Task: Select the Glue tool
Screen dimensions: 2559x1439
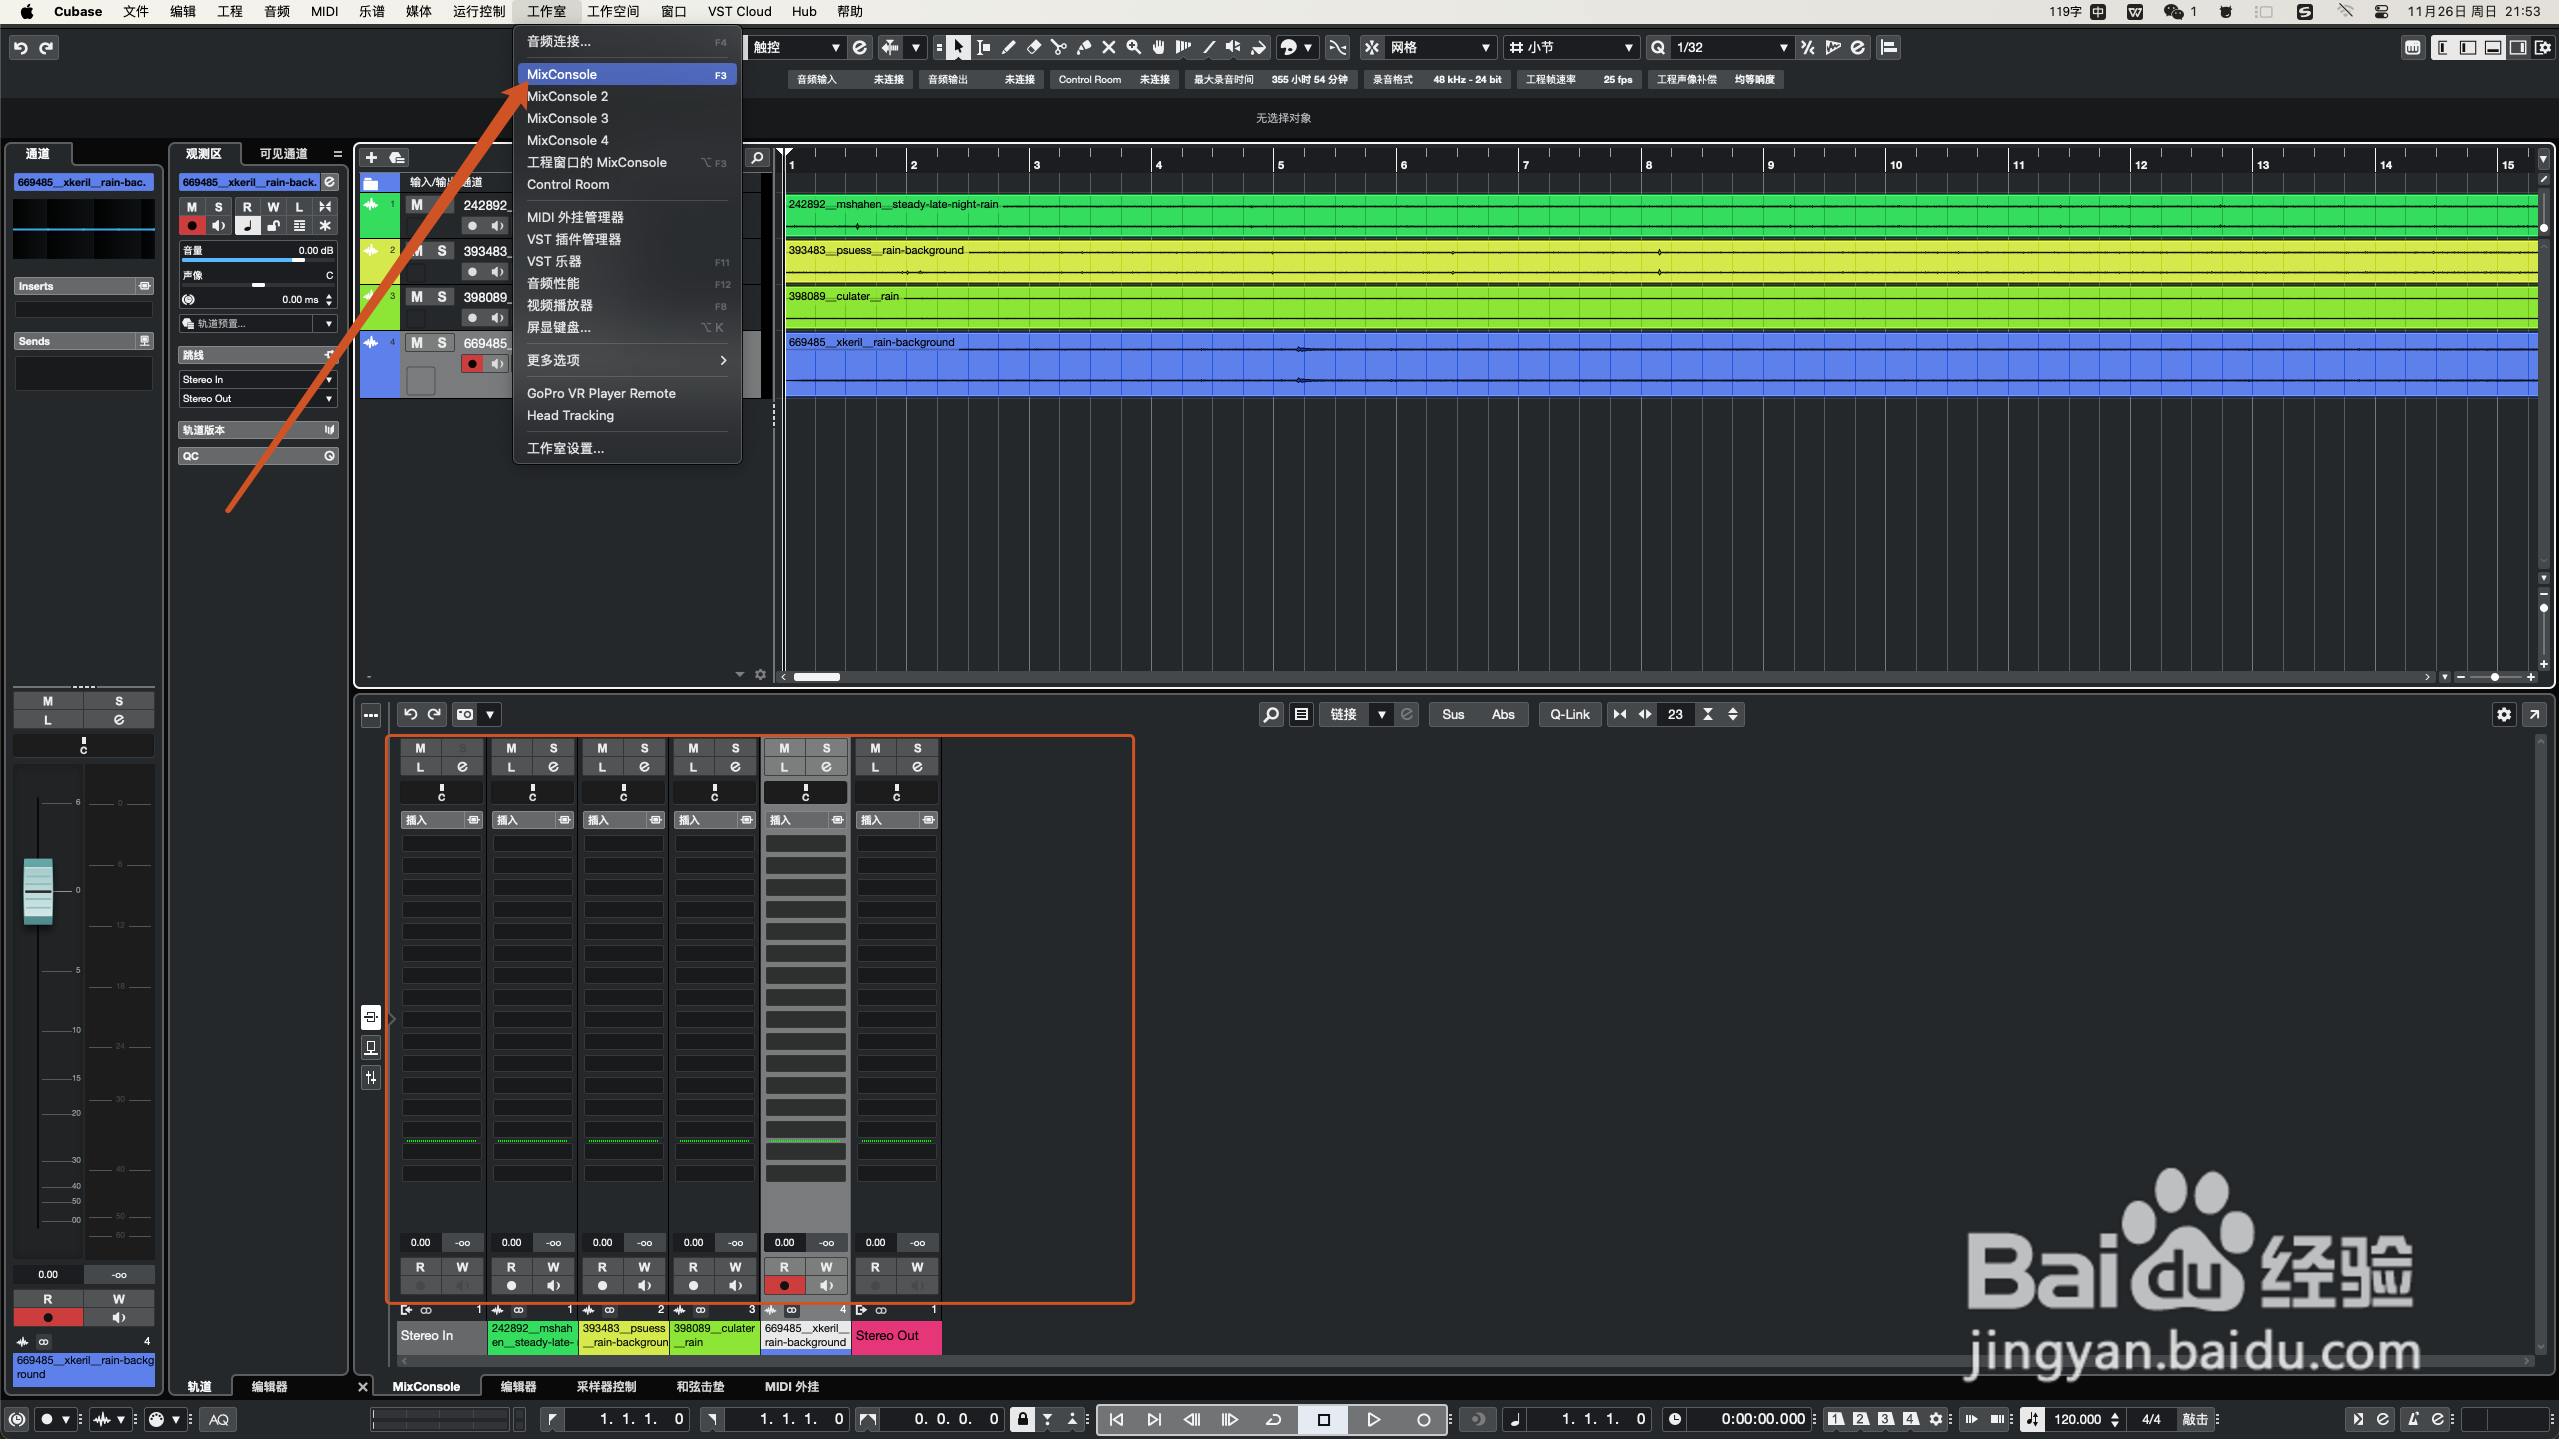Action: coord(1083,47)
